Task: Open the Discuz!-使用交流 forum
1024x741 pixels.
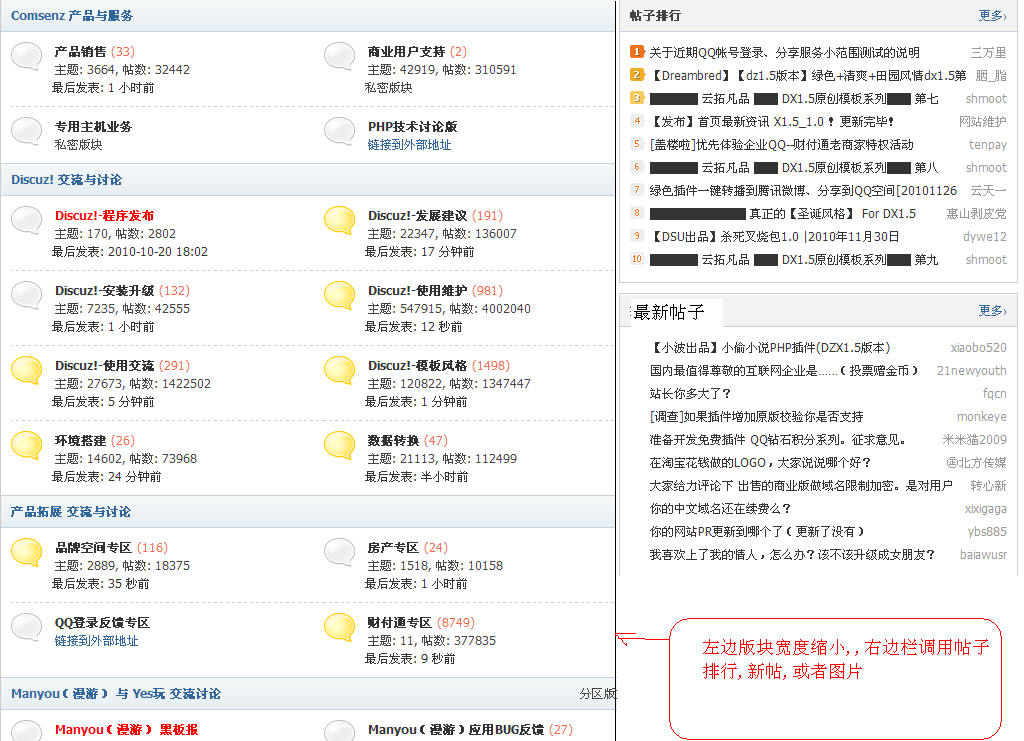Action: (x=104, y=366)
